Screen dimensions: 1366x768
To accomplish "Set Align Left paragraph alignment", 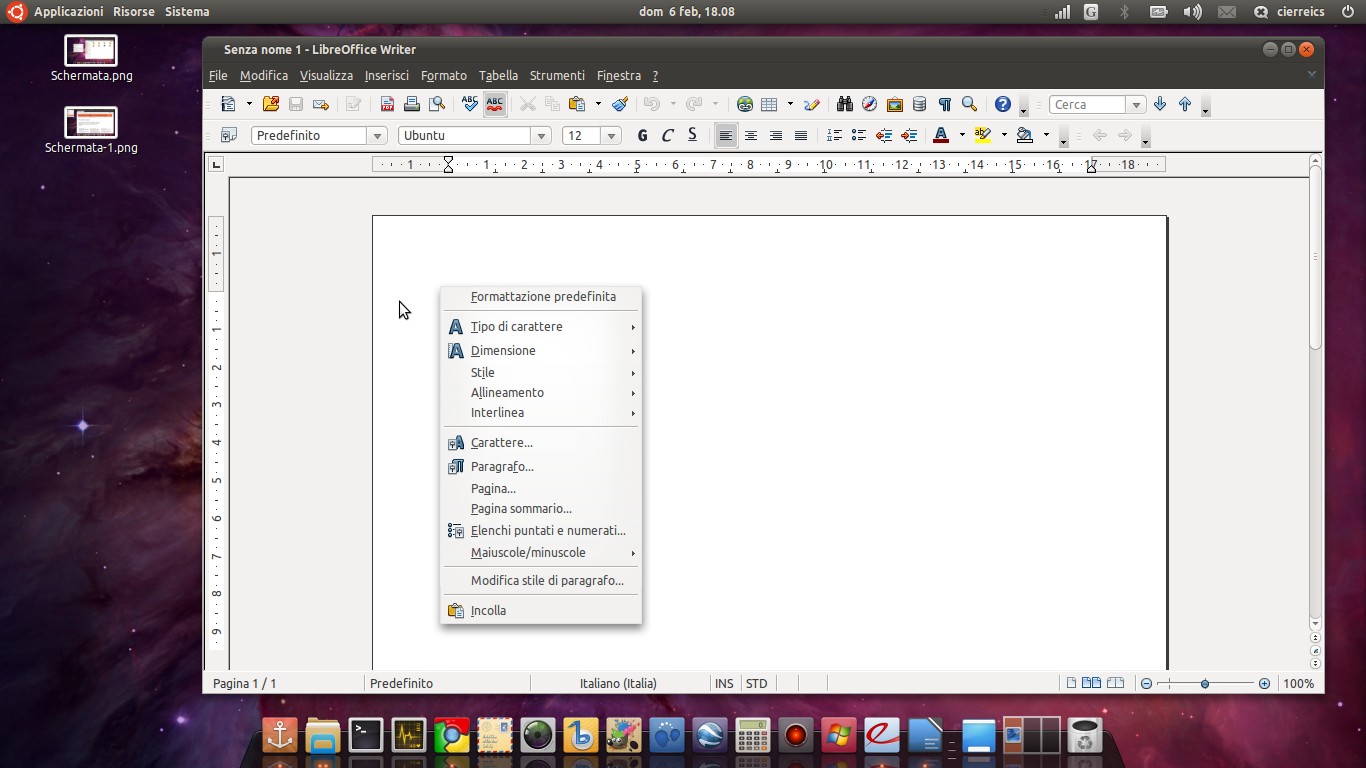I will [726, 135].
